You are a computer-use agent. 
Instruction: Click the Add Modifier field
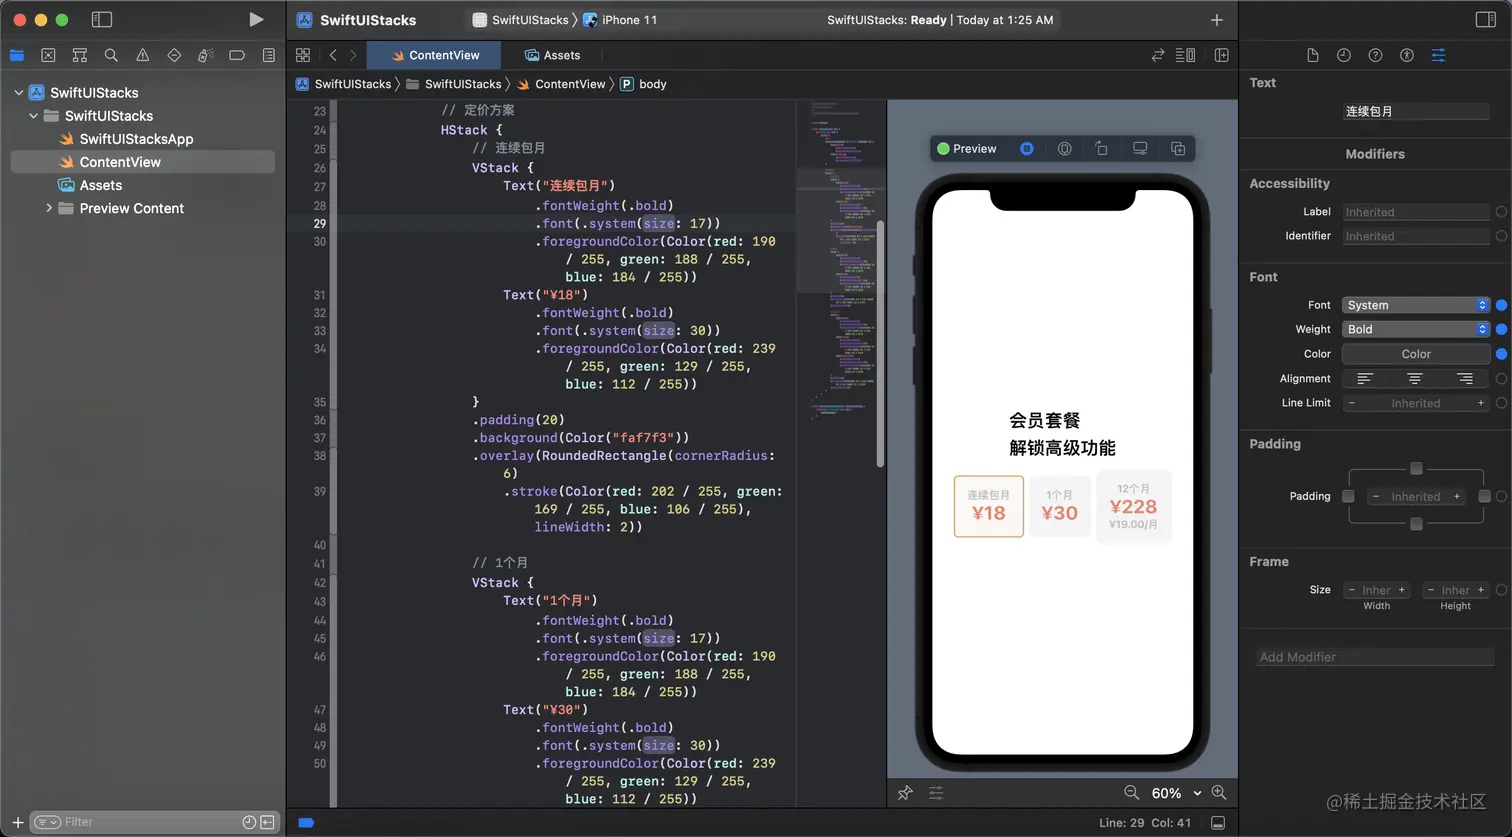tap(1375, 657)
